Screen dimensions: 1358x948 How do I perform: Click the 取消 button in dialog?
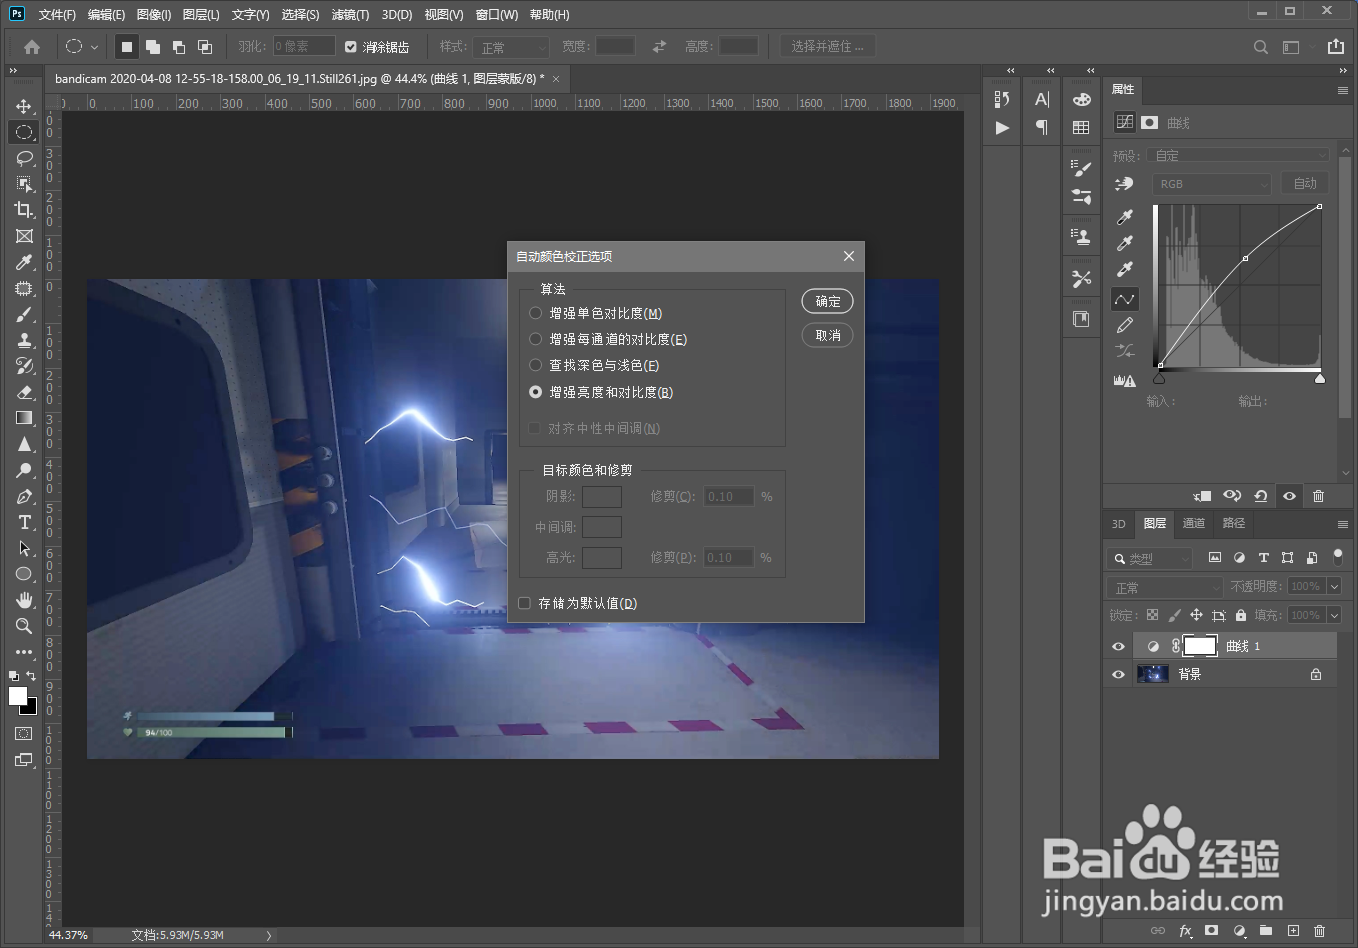(828, 335)
